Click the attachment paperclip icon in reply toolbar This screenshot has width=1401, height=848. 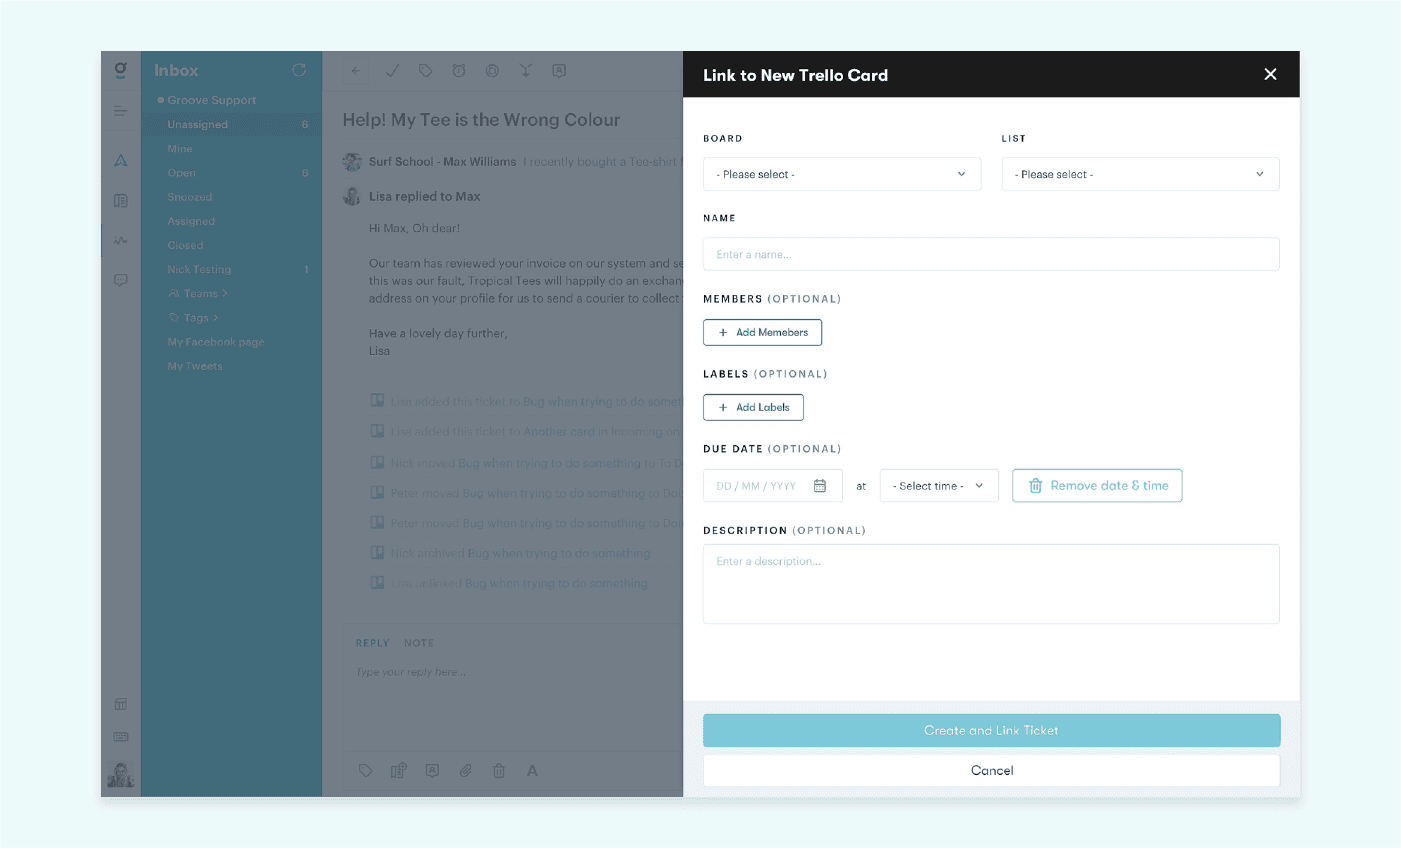tap(465, 770)
